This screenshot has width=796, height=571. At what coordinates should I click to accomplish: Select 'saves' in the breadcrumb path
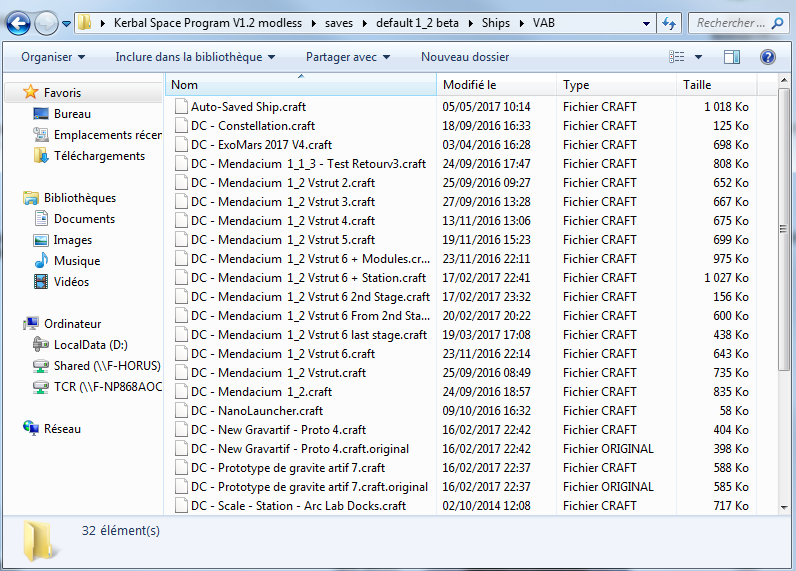(x=339, y=23)
